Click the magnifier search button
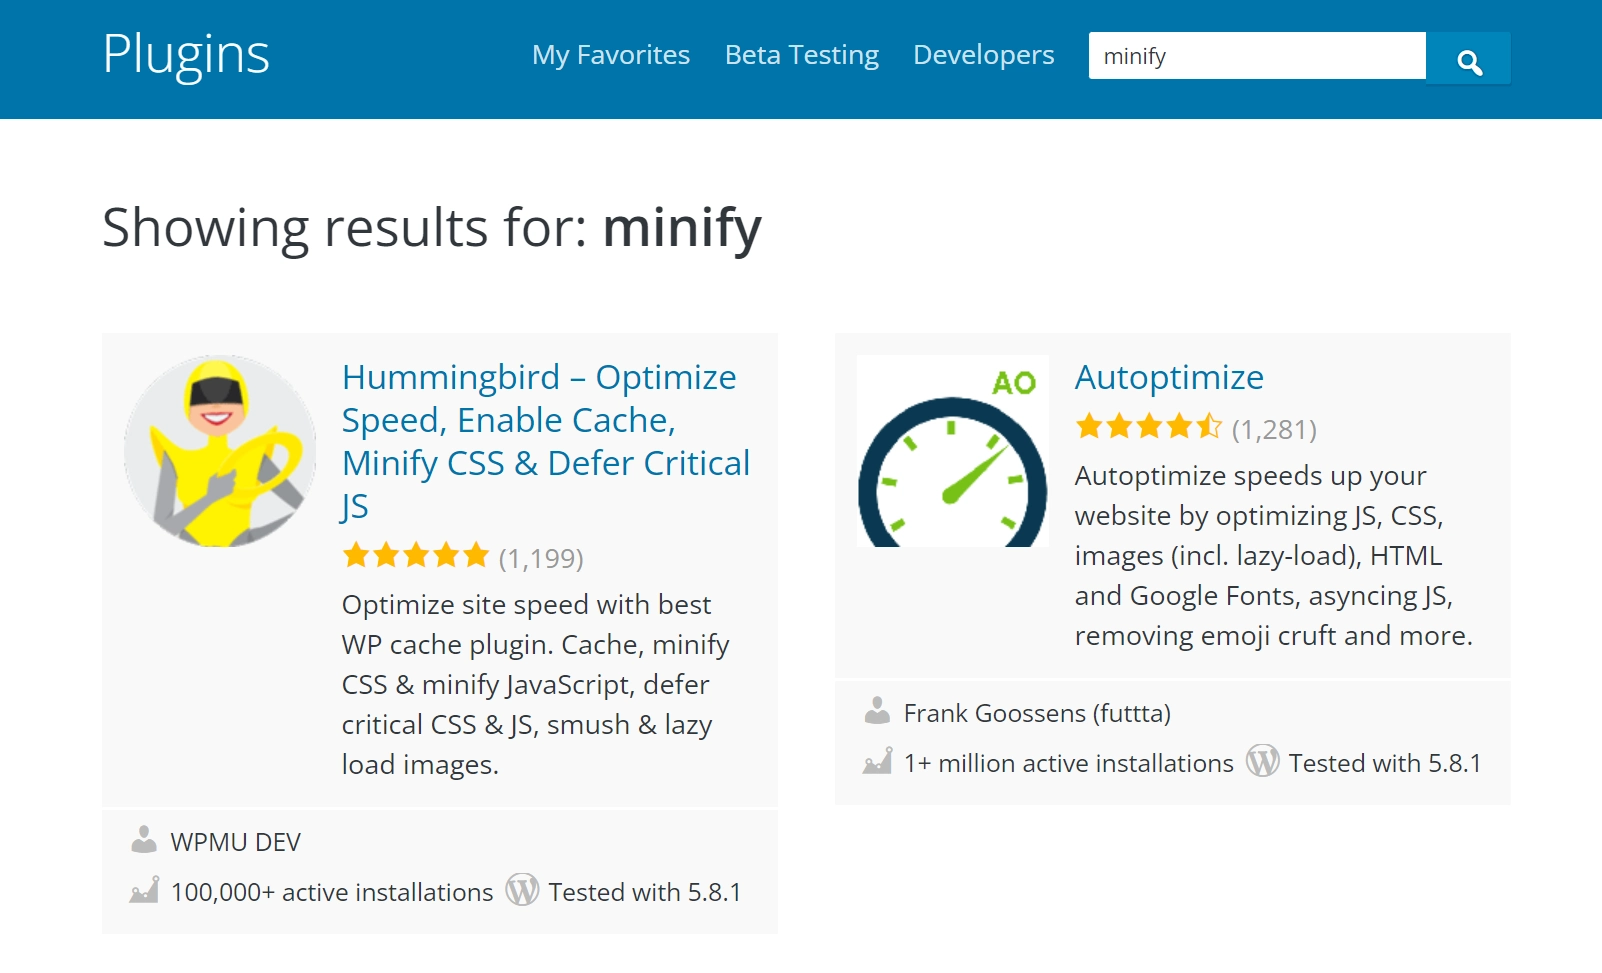Image resolution: width=1602 pixels, height=973 pixels. pyautogui.click(x=1468, y=58)
